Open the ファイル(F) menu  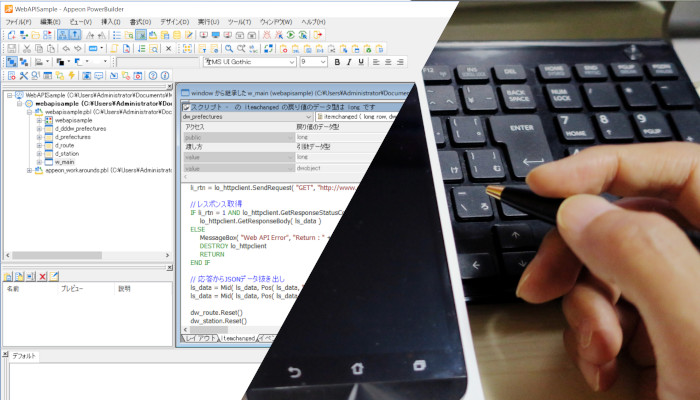point(18,21)
